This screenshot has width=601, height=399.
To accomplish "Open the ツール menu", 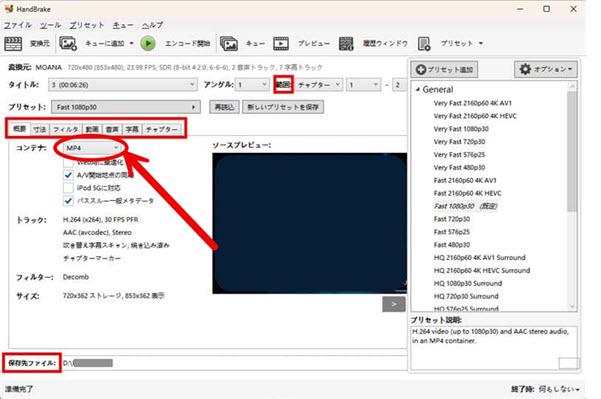I will (x=51, y=25).
